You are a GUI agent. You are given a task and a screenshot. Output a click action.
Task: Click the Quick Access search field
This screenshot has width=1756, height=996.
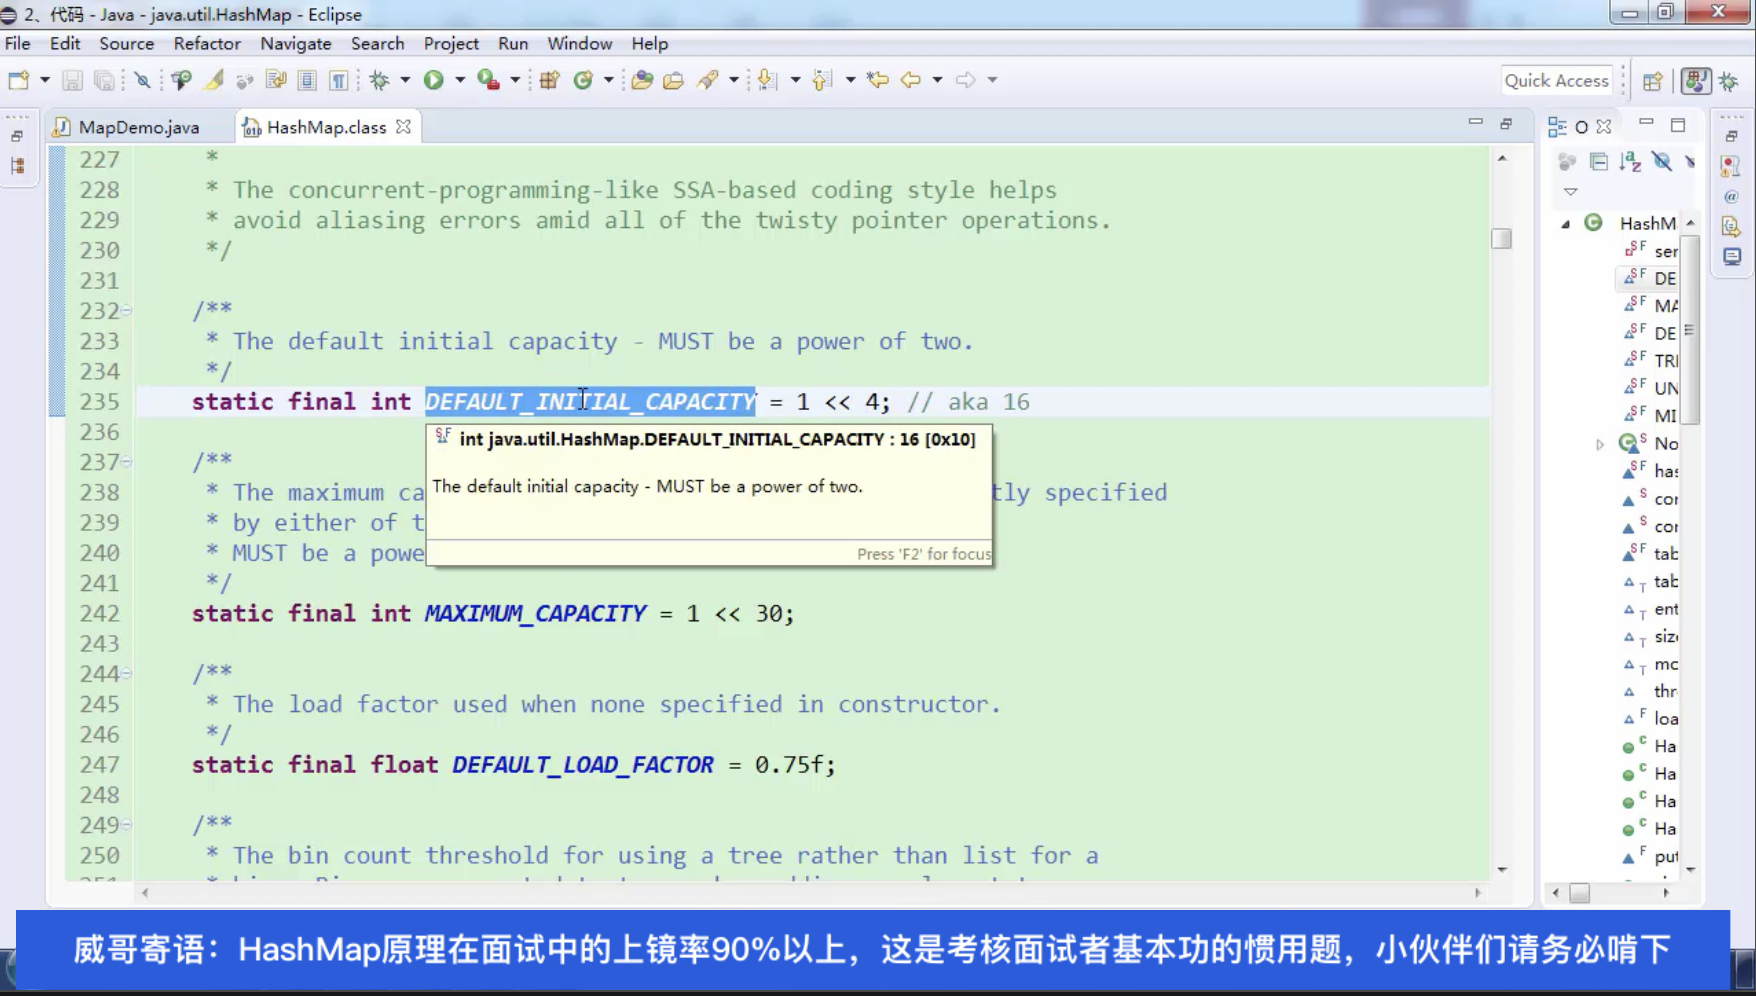coord(1556,81)
